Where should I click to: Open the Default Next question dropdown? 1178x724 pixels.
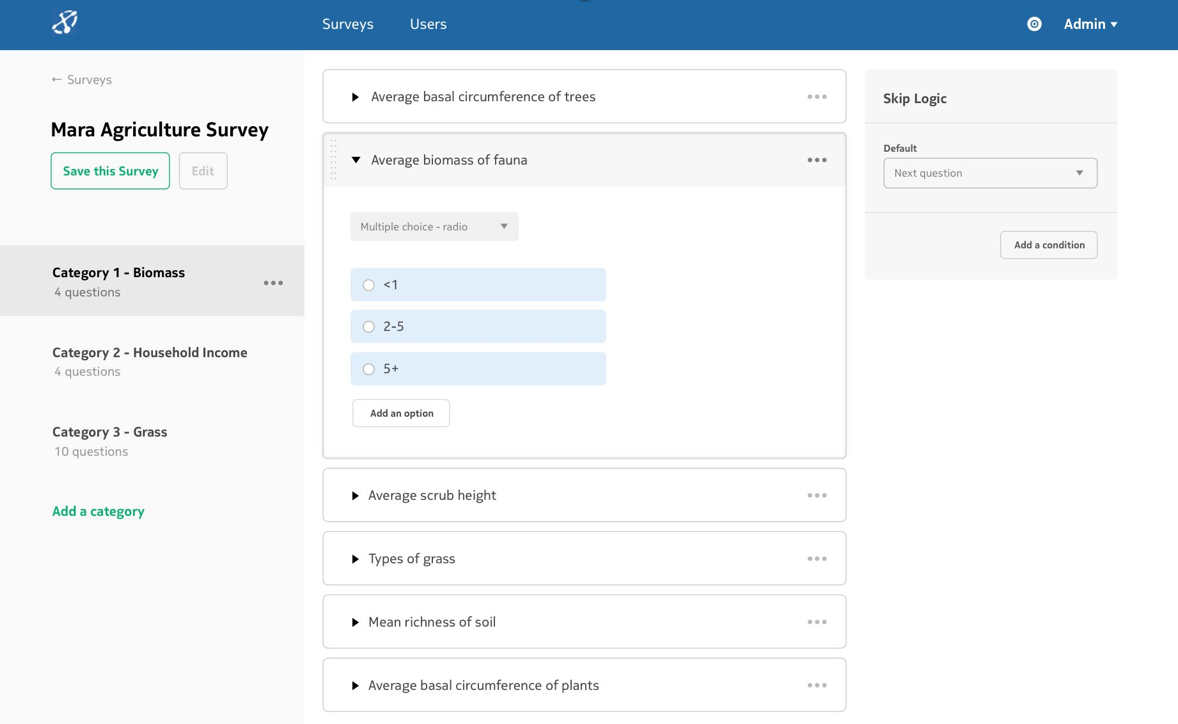989,173
